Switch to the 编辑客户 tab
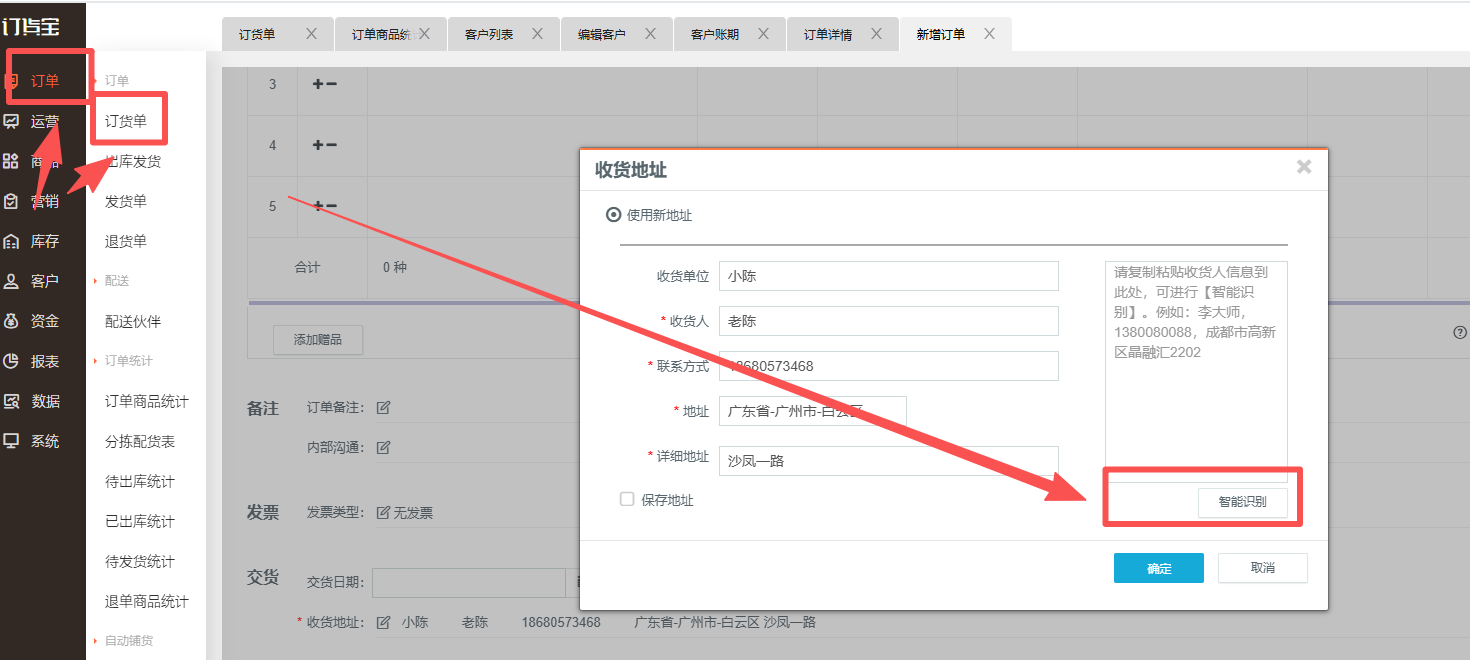This screenshot has width=1470, height=660. point(602,34)
